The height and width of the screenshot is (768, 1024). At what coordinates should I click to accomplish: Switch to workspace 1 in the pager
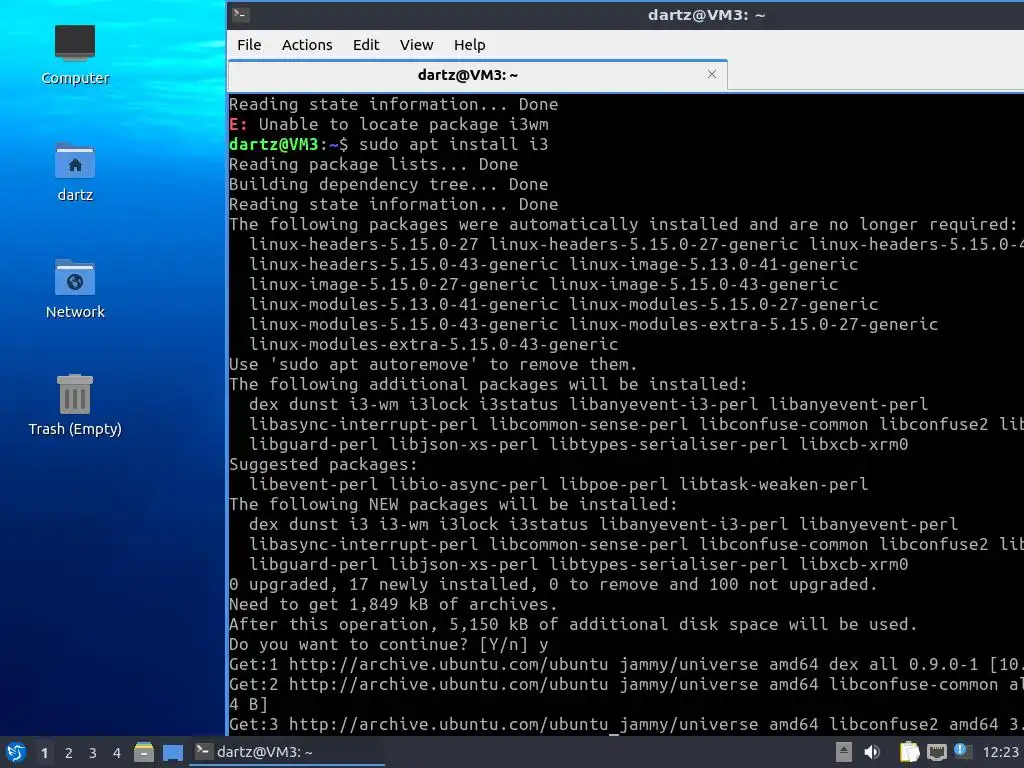click(x=44, y=753)
